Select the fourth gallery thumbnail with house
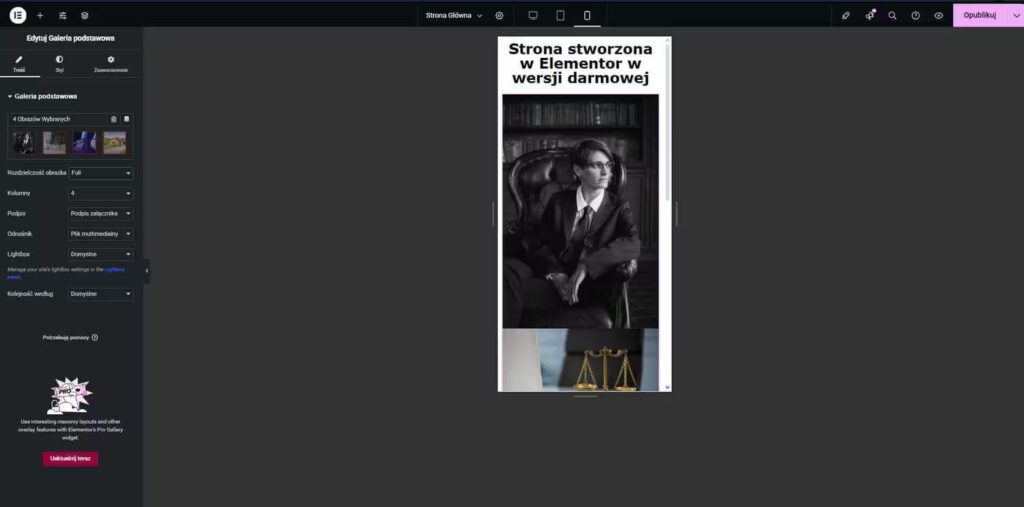This screenshot has height=507, width=1024. (114, 142)
